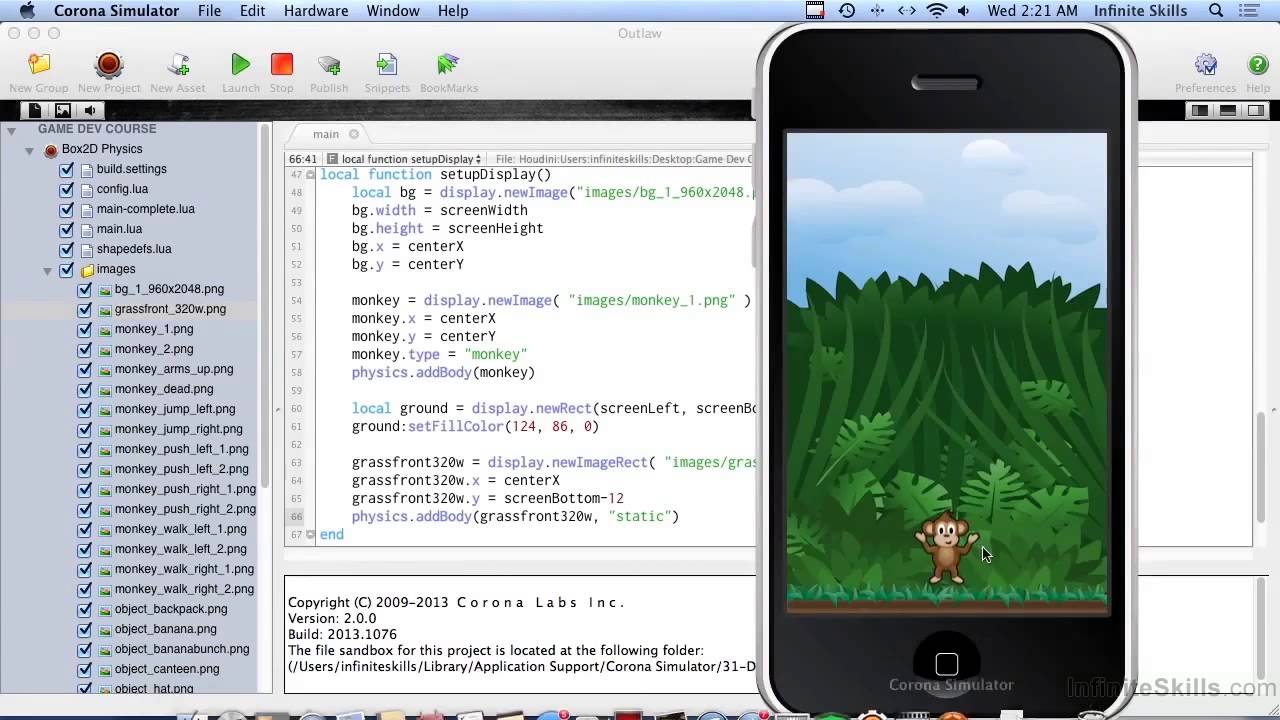Create a New Project from toolbar

pyautogui.click(x=109, y=66)
